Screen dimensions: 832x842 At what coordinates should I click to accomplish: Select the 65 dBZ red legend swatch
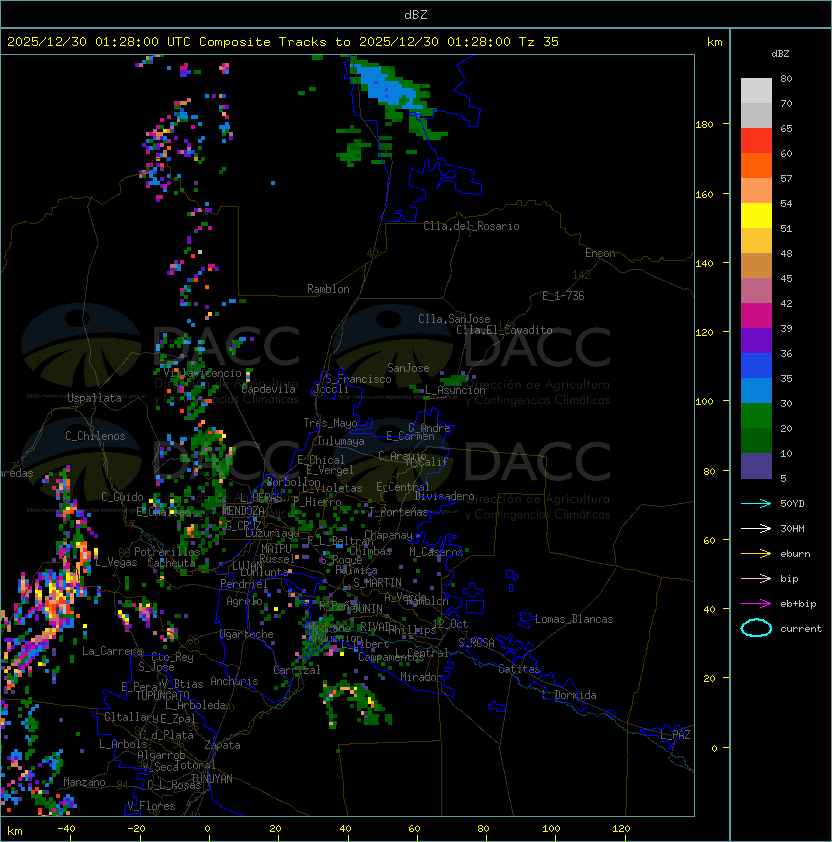tap(756, 141)
